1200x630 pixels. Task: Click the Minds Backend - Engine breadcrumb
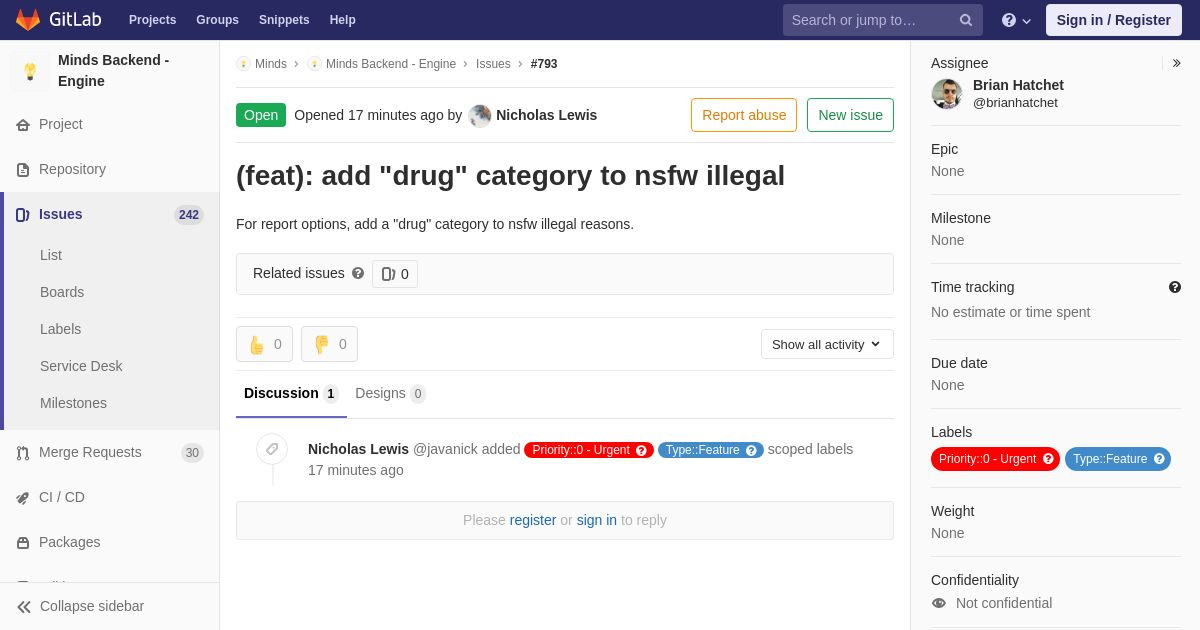pyautogui.click(x=390, y=64)
